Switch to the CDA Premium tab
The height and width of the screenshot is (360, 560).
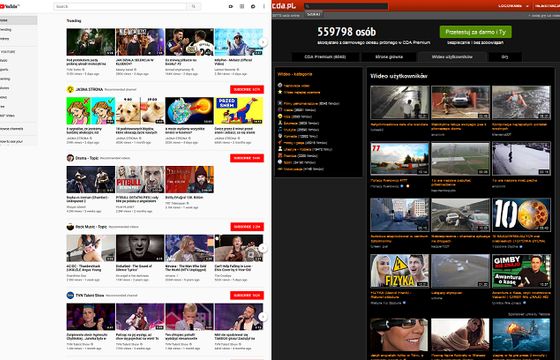click(325, 57)
